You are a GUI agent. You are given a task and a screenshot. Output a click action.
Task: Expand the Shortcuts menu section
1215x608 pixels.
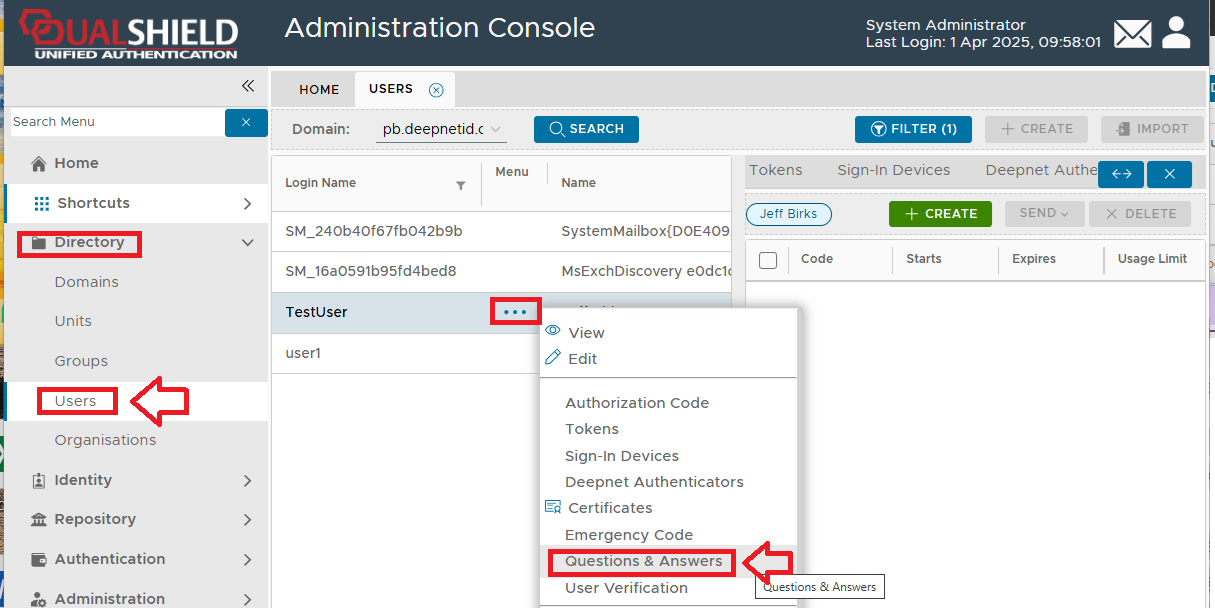[x=247, y=204]
